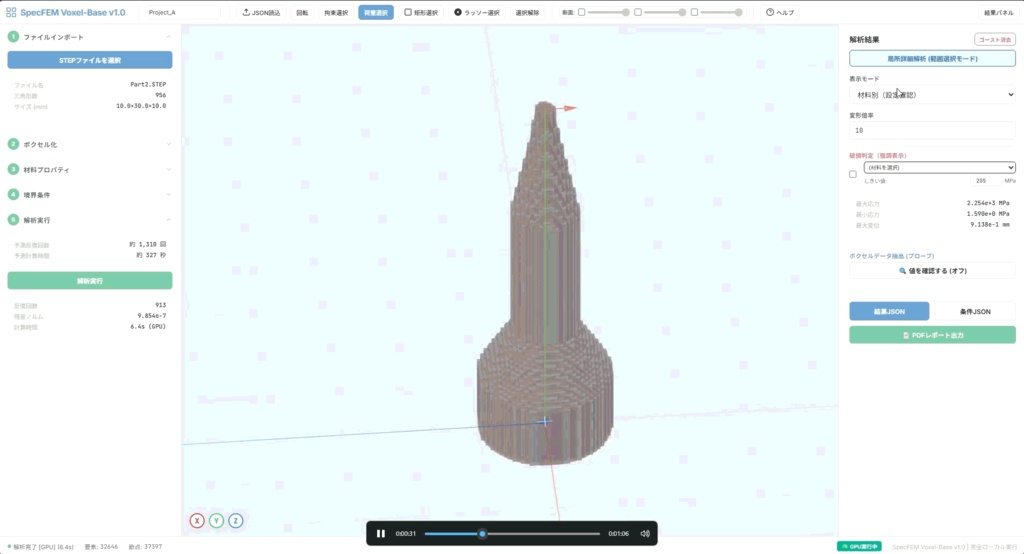Click the しきい値 threshold field
The image size is (1024, 554).
(x=985, y=180)
